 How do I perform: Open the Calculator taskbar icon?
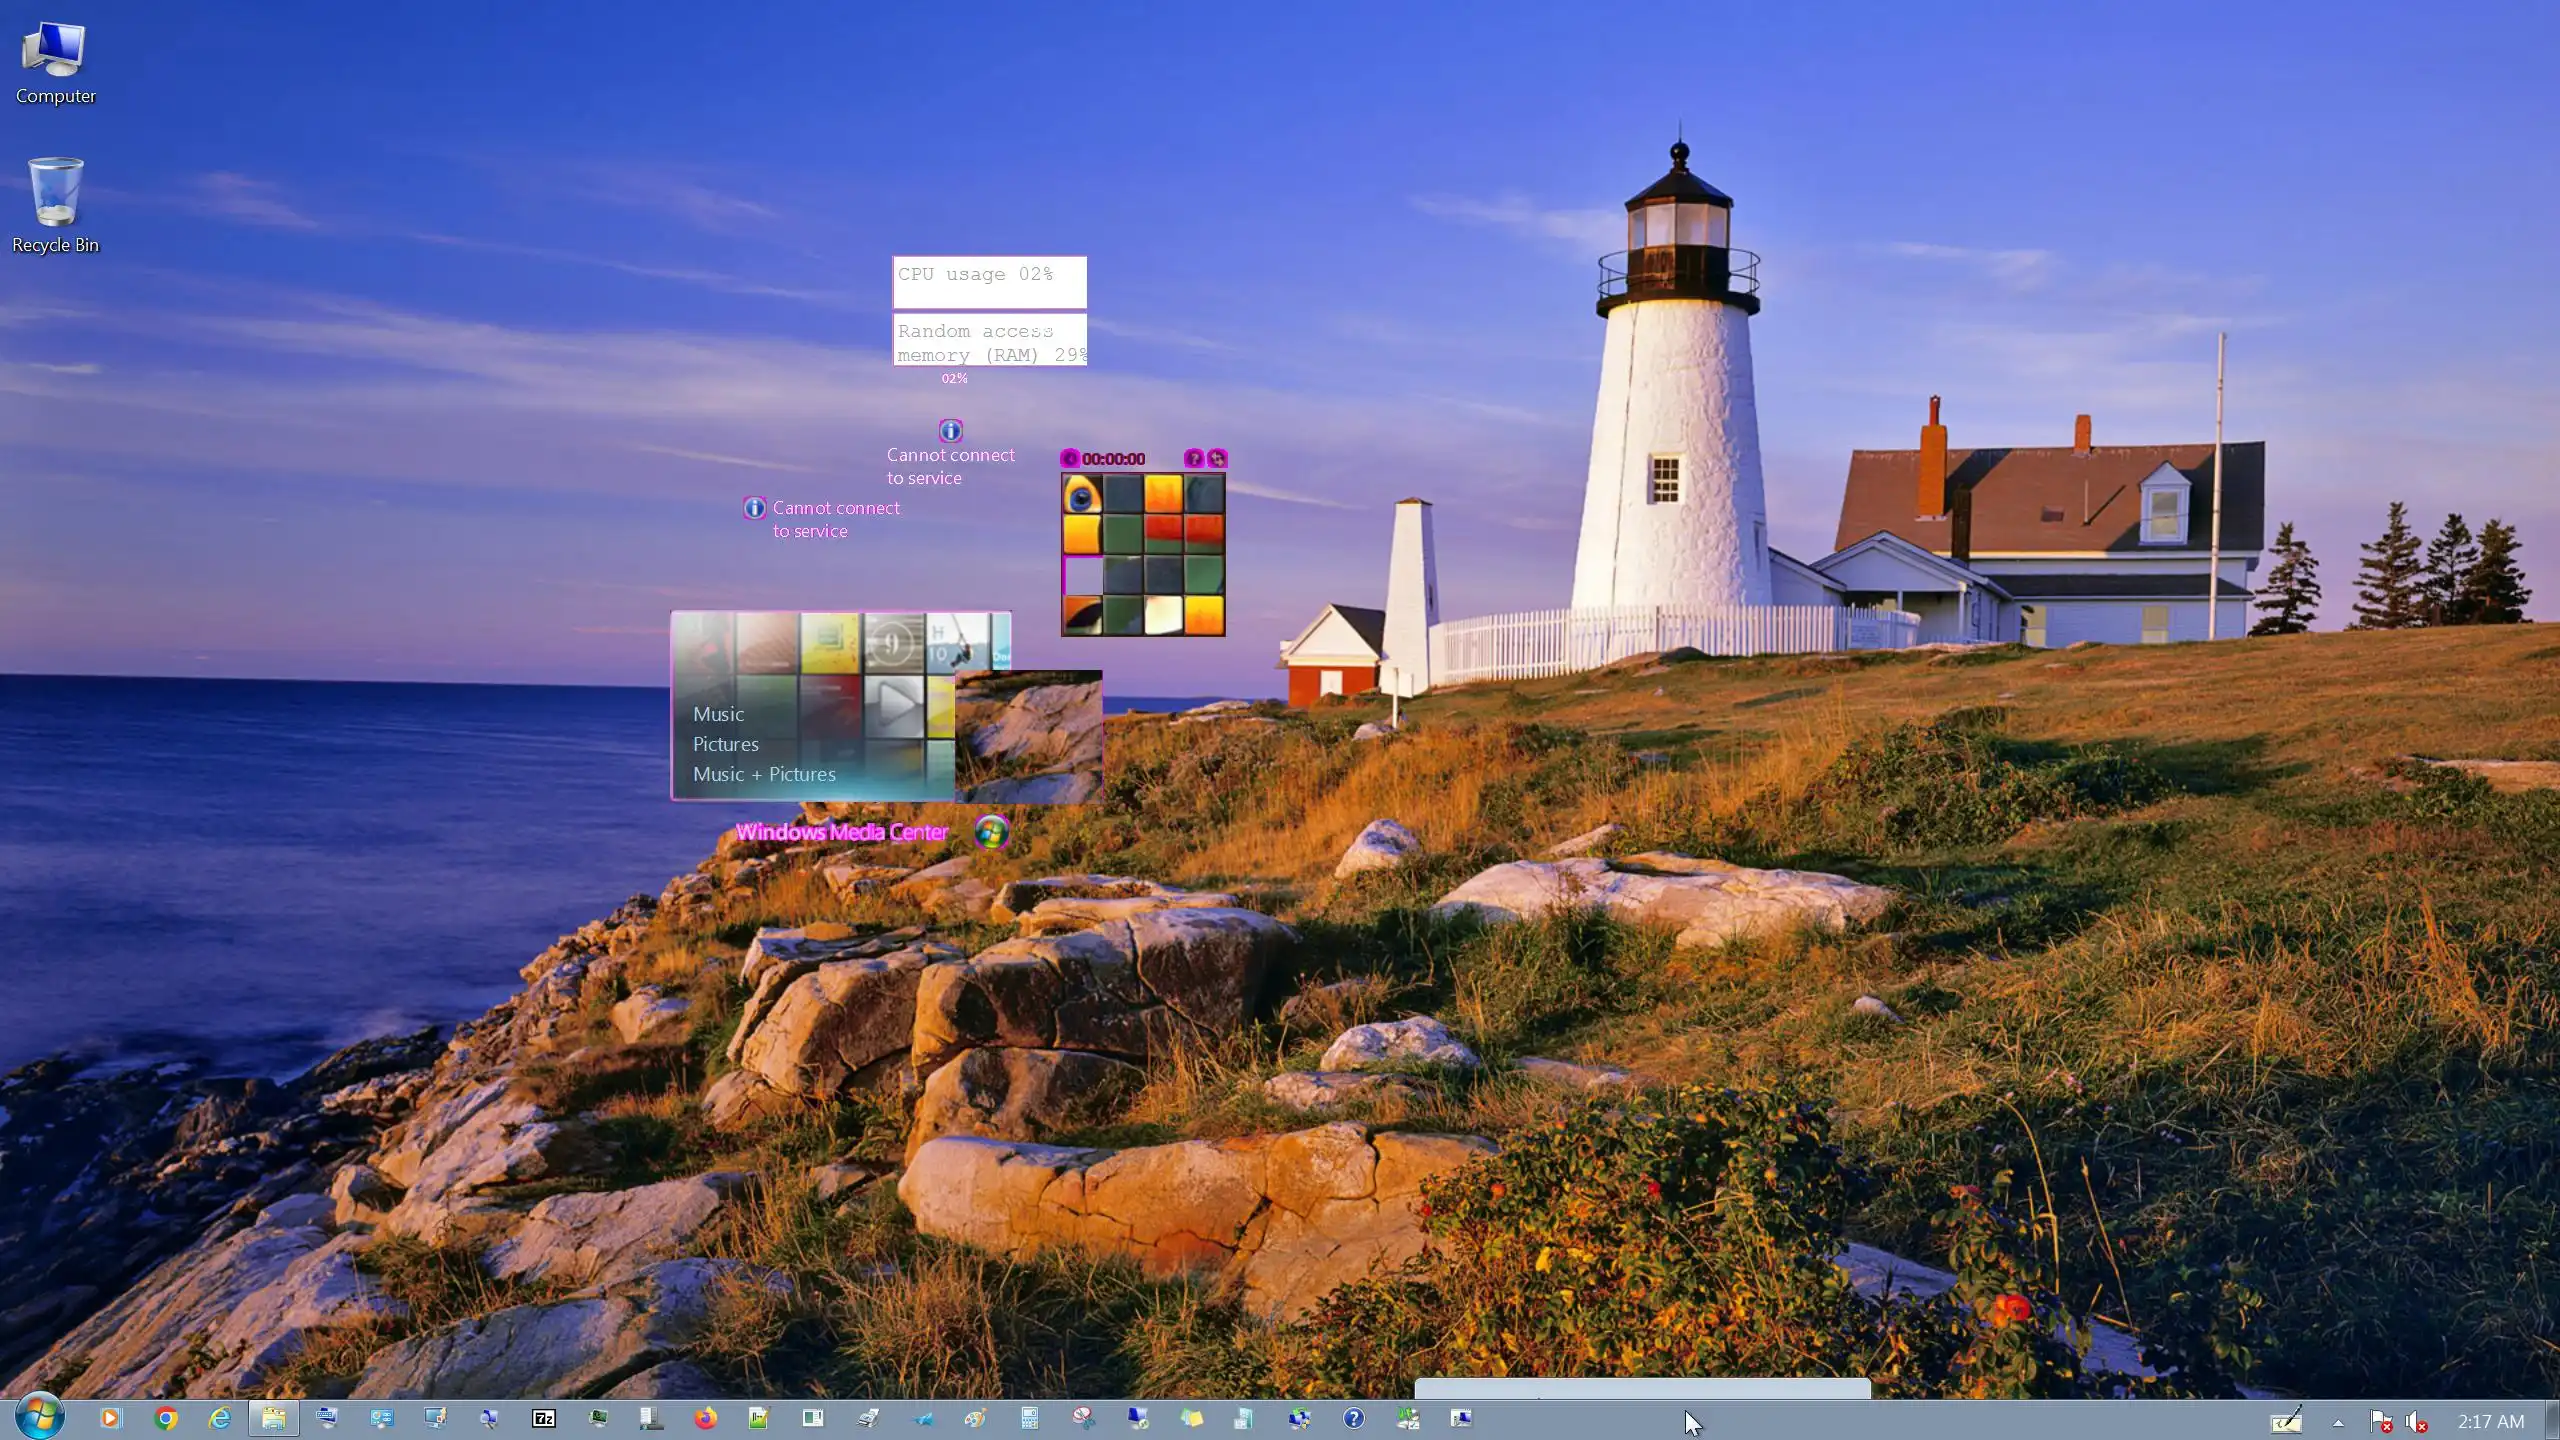(x=1029, y=1418)
